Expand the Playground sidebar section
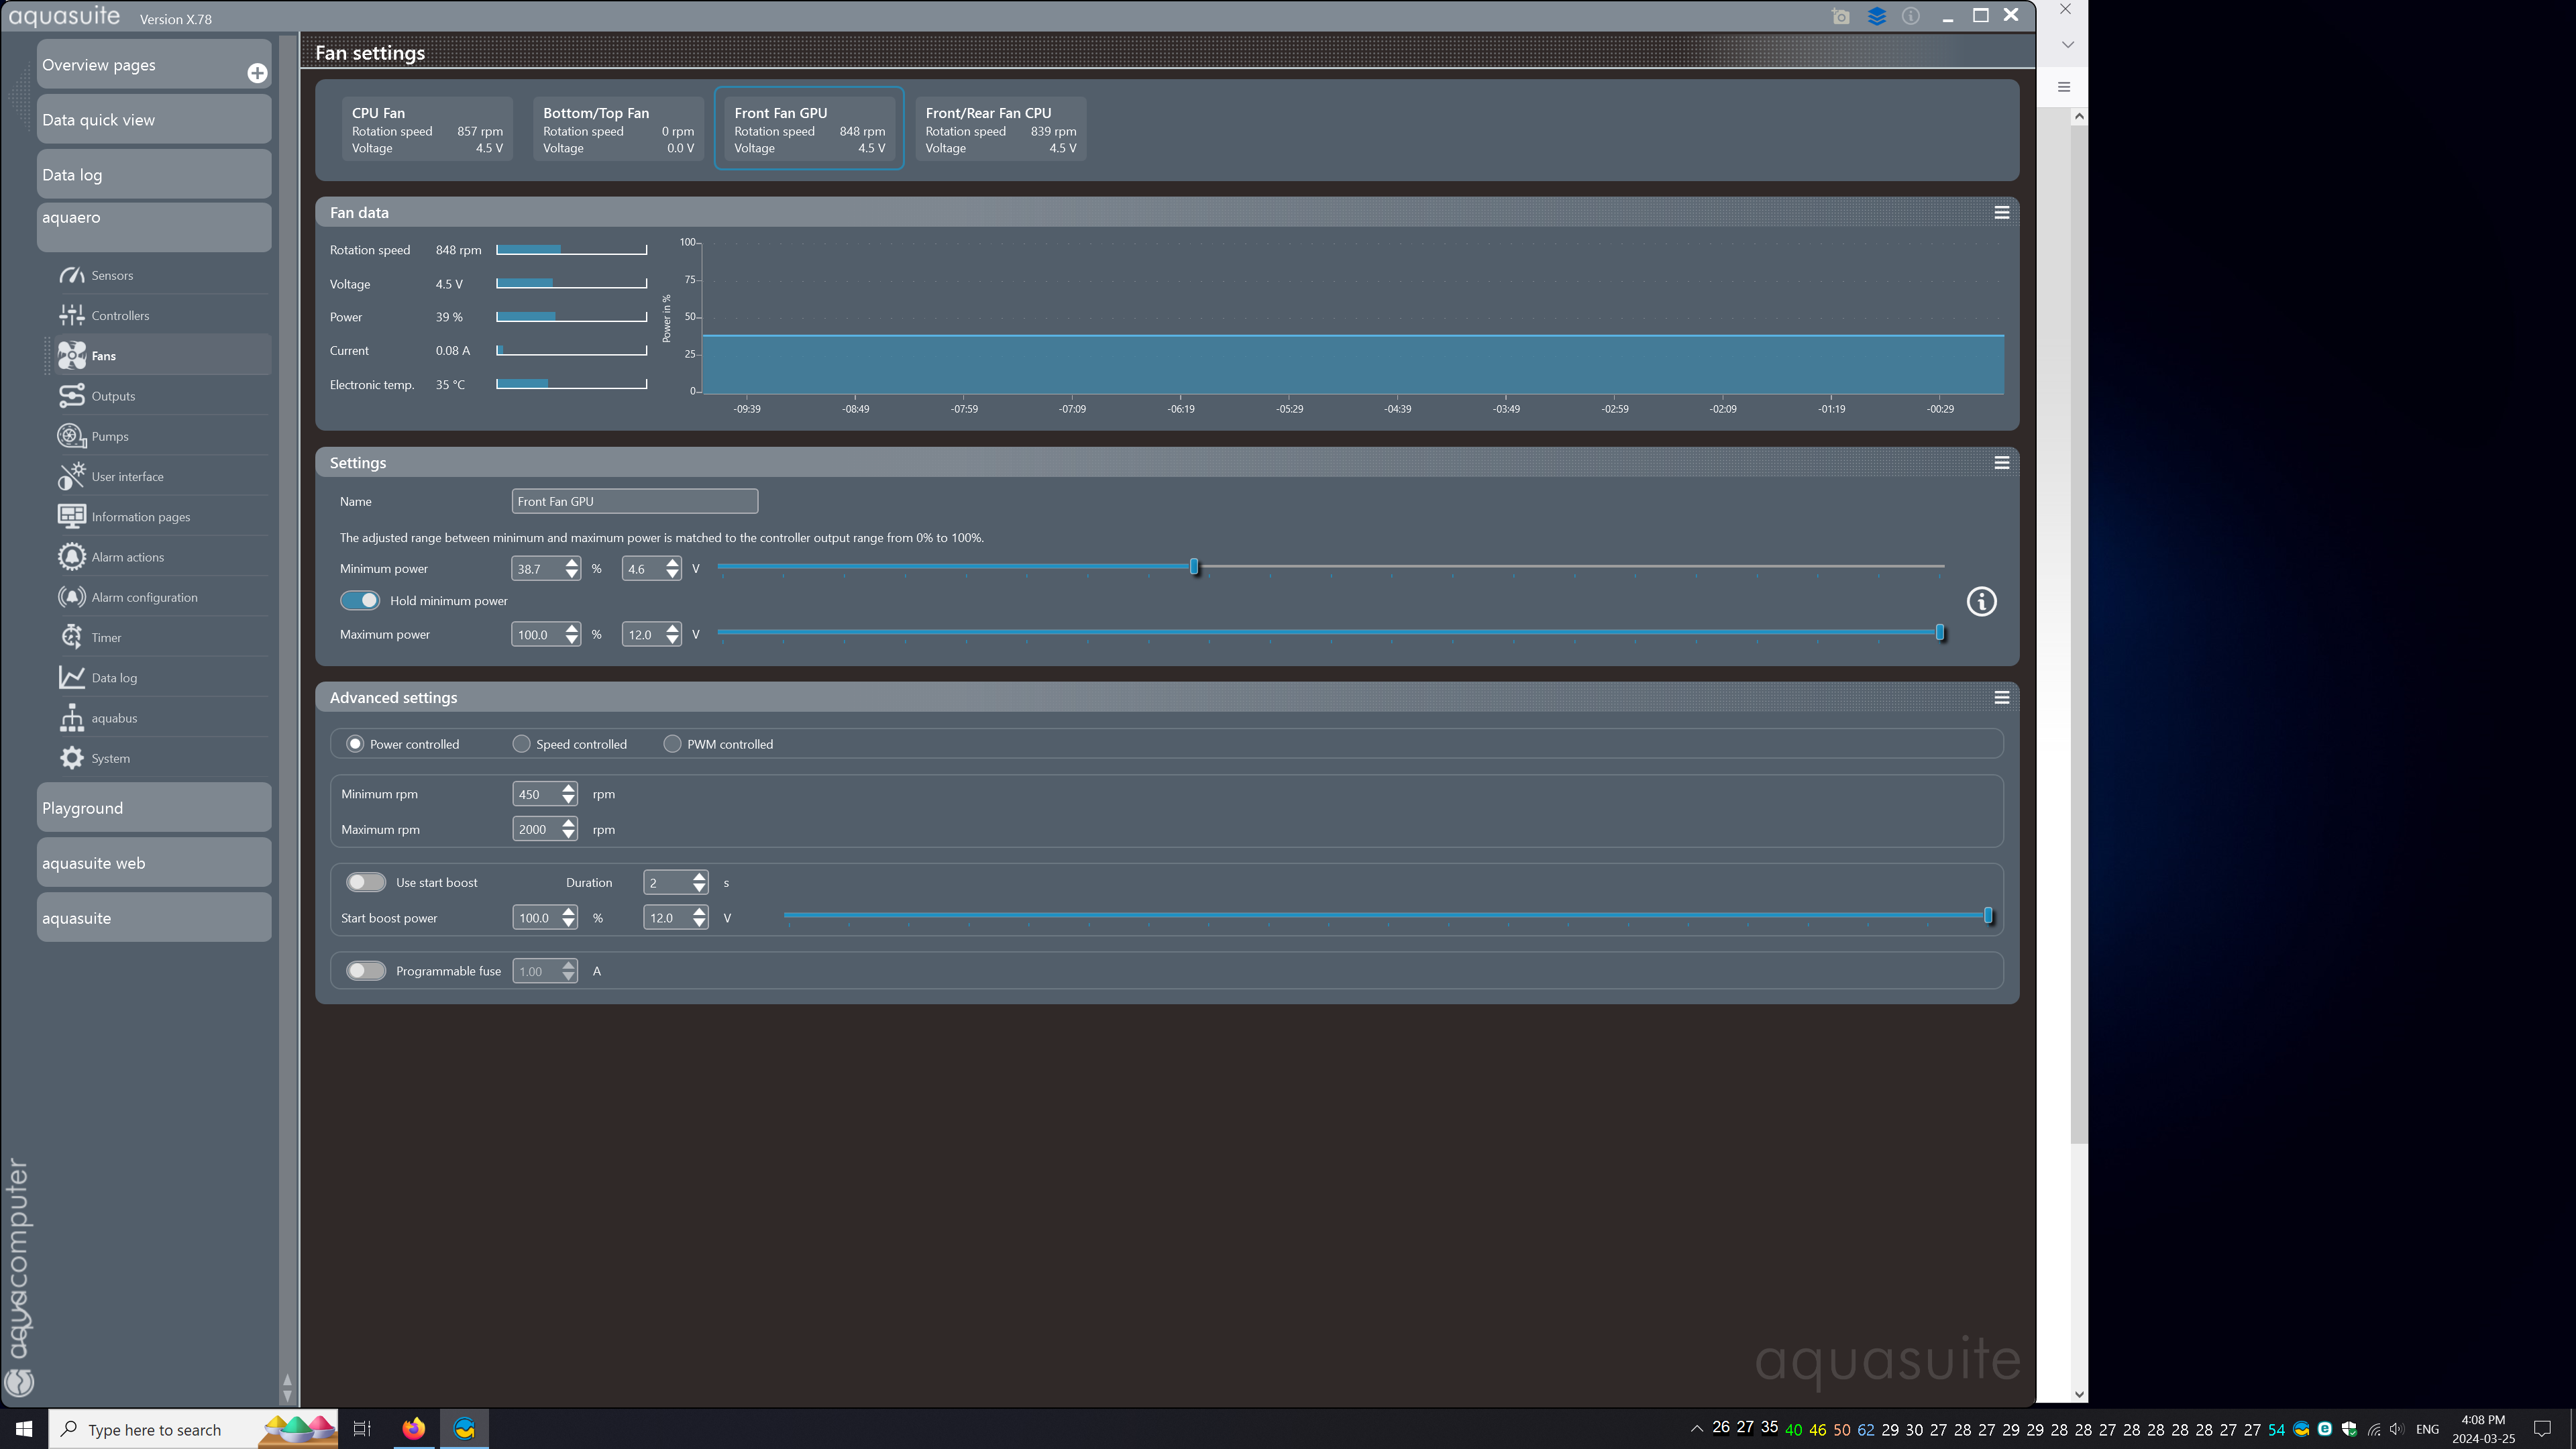 pyautogui.click(x=154, y=808)
